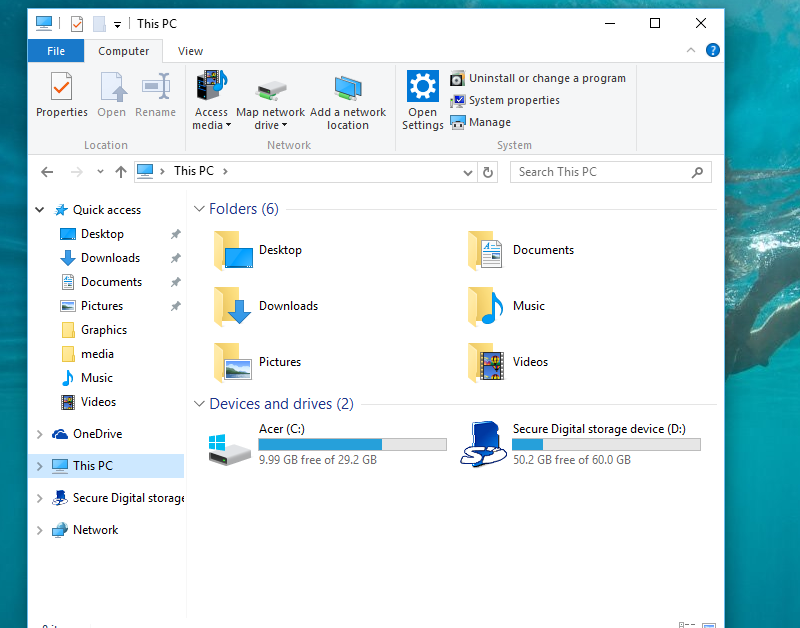This screenshot has width=800, height=628.
Task: Click the Properties ribbon icon
Action: (62, 96)
